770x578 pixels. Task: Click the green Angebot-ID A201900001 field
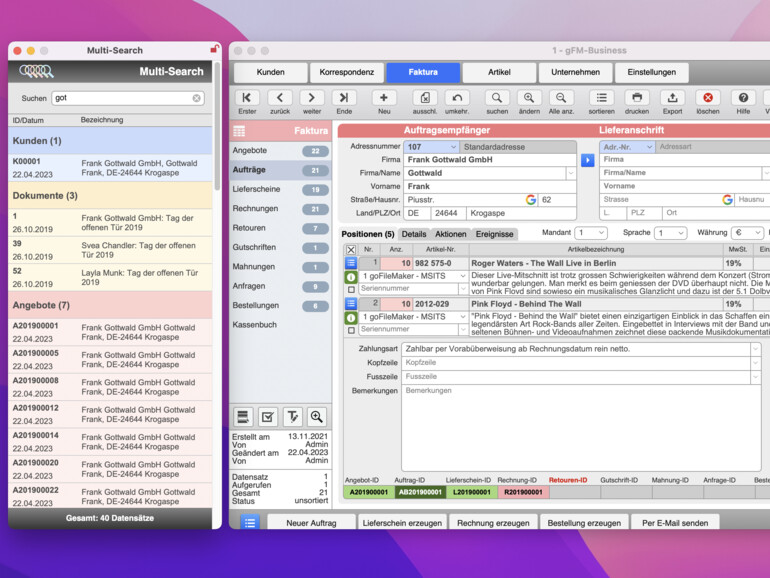pos(367,492)
